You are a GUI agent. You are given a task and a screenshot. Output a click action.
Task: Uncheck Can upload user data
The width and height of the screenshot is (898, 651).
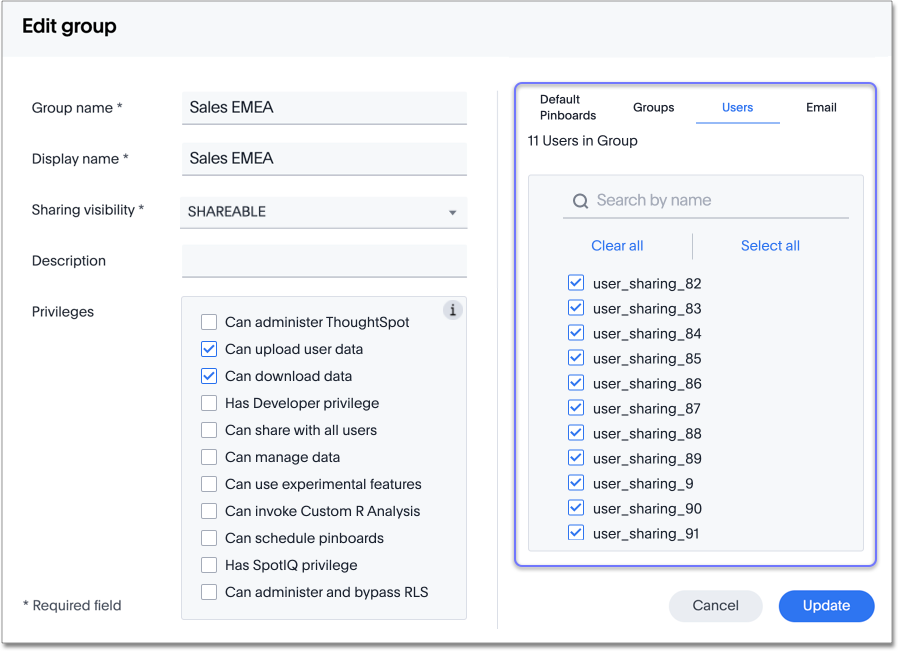[x=209, y=349]
